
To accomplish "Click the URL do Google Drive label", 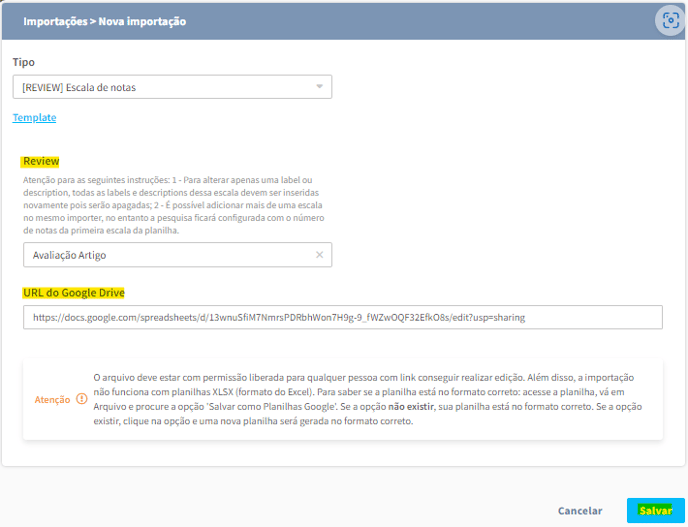I will tap(74, 293).
